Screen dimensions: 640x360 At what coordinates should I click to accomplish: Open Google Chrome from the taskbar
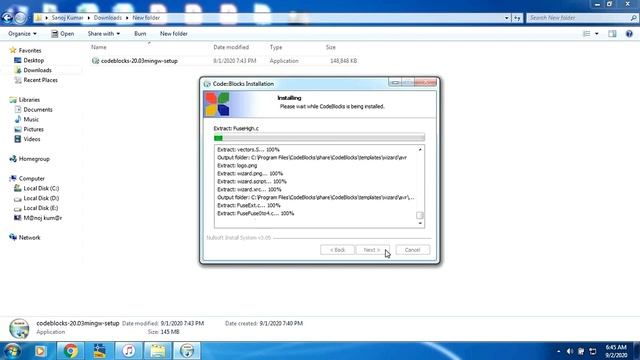(x=70, y=351)
